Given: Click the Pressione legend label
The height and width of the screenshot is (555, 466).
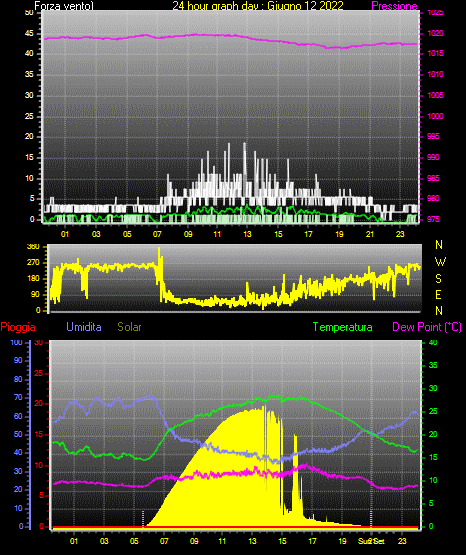Looking at the screenshot, I should pyautogui.click(x=394, y=6).
